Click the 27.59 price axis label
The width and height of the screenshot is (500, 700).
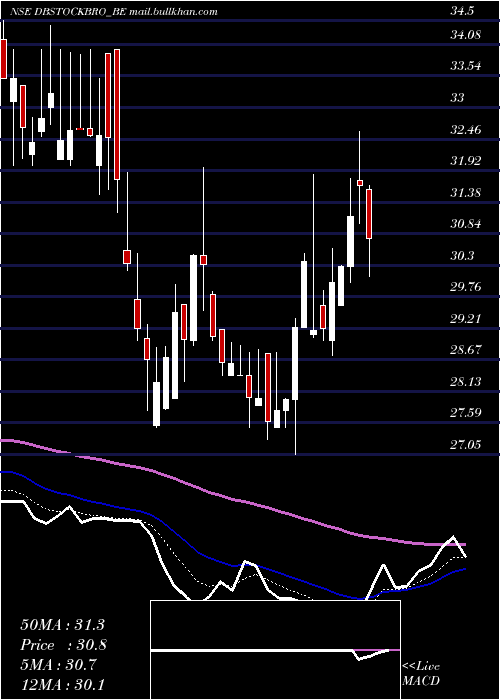[465, 412]
